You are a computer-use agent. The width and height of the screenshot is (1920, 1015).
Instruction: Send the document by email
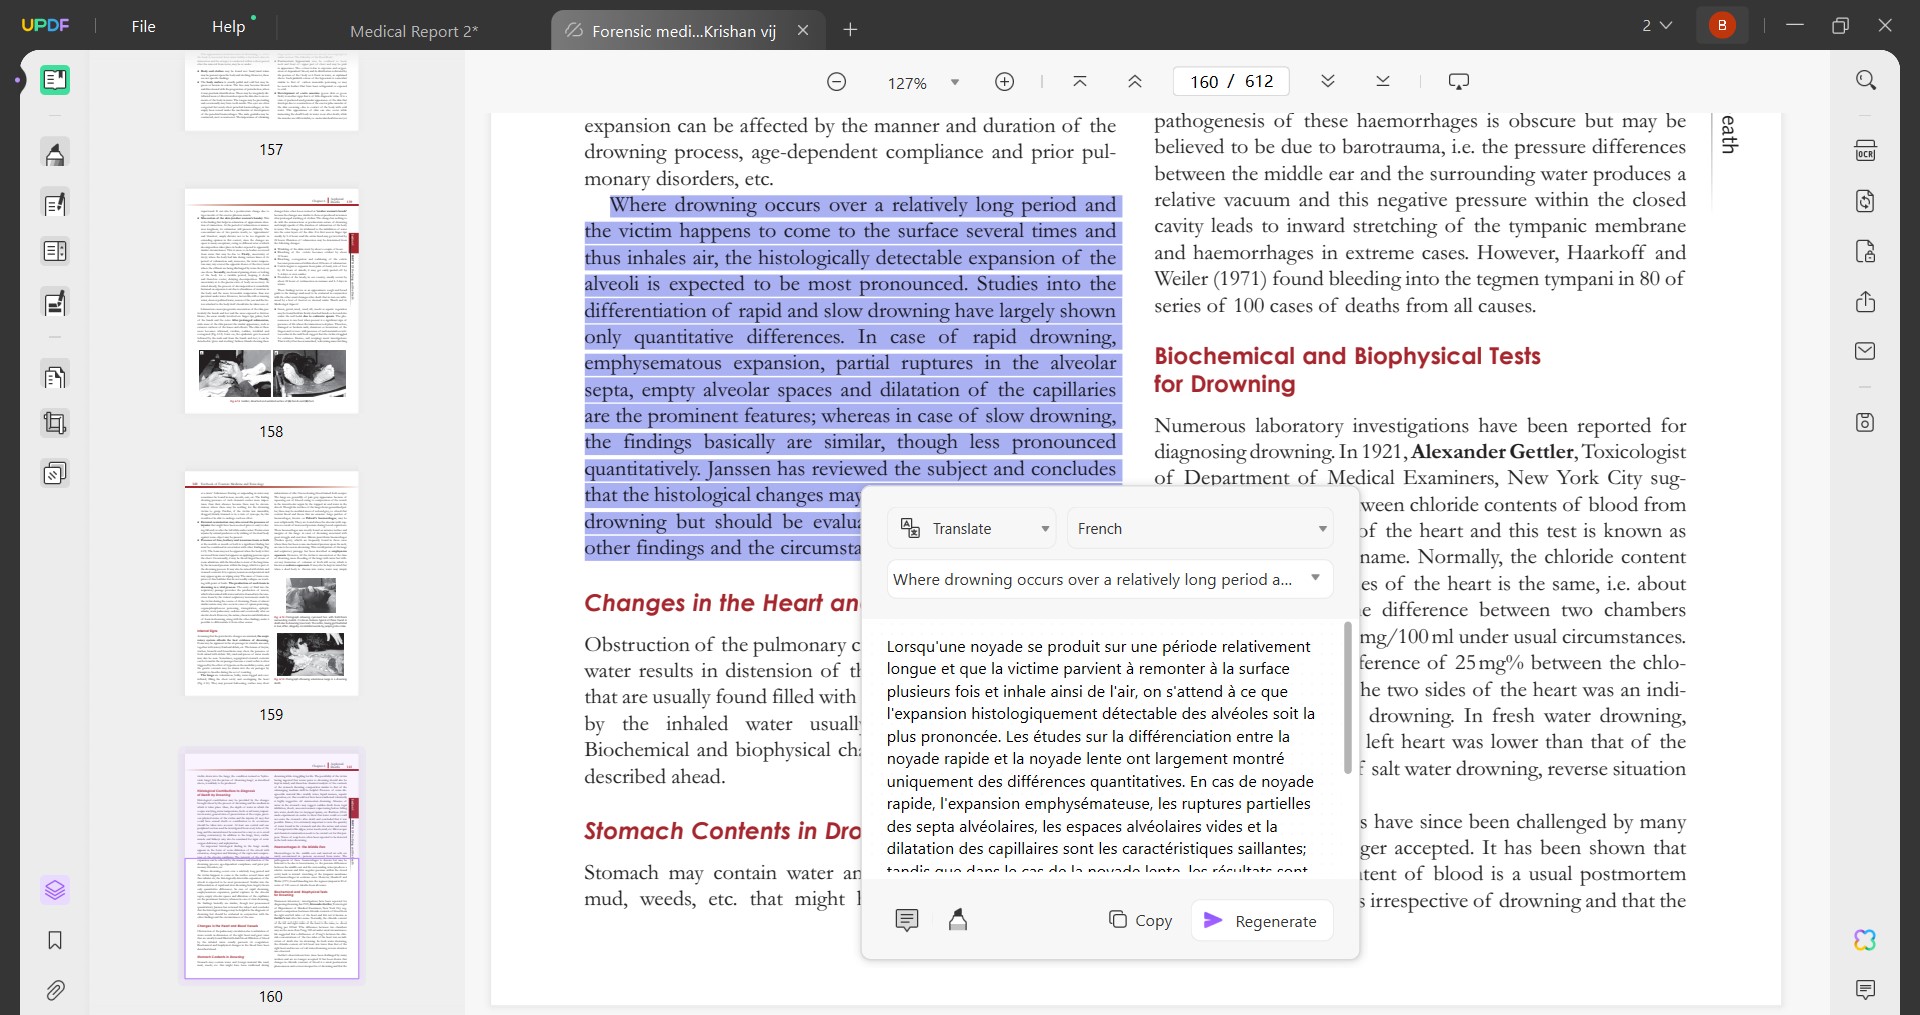tap(1866, 351)
